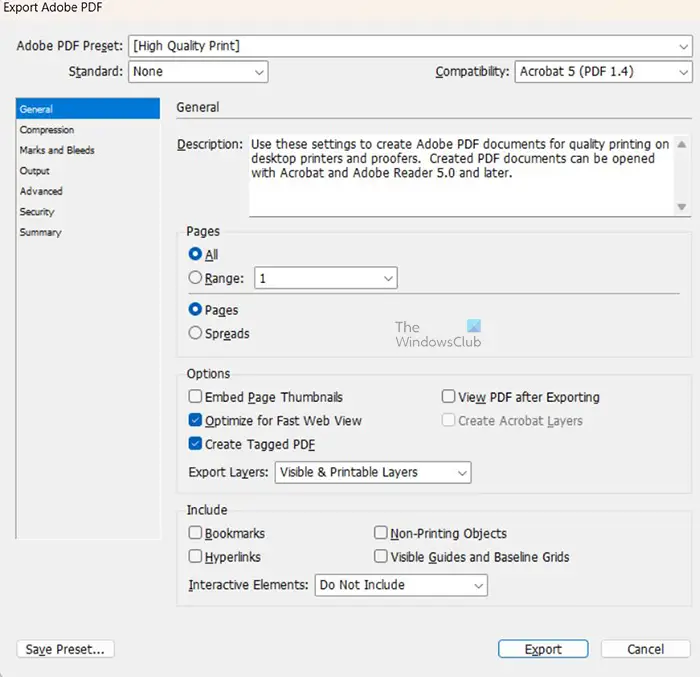Select the Pages export radio button
Screen dimensions: 700x677
(x=195, y=309)
